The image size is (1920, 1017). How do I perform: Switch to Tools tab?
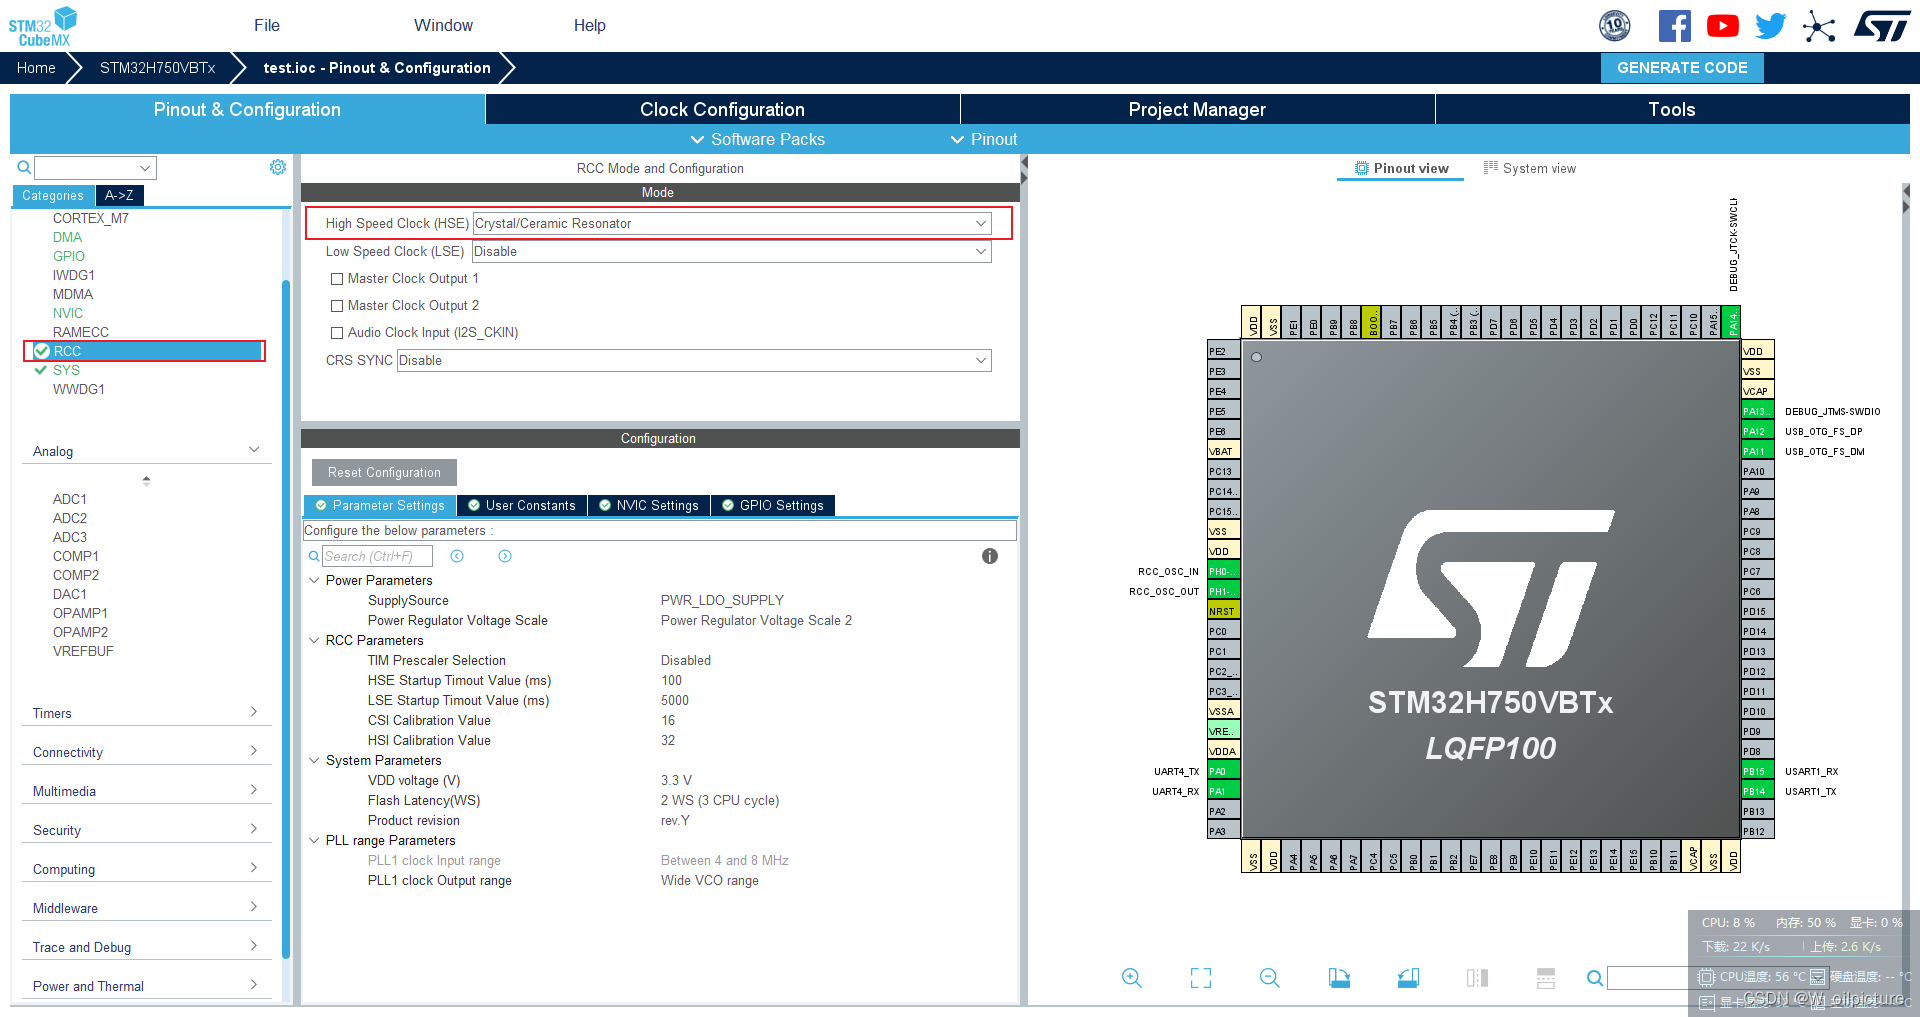[1672, 109]
